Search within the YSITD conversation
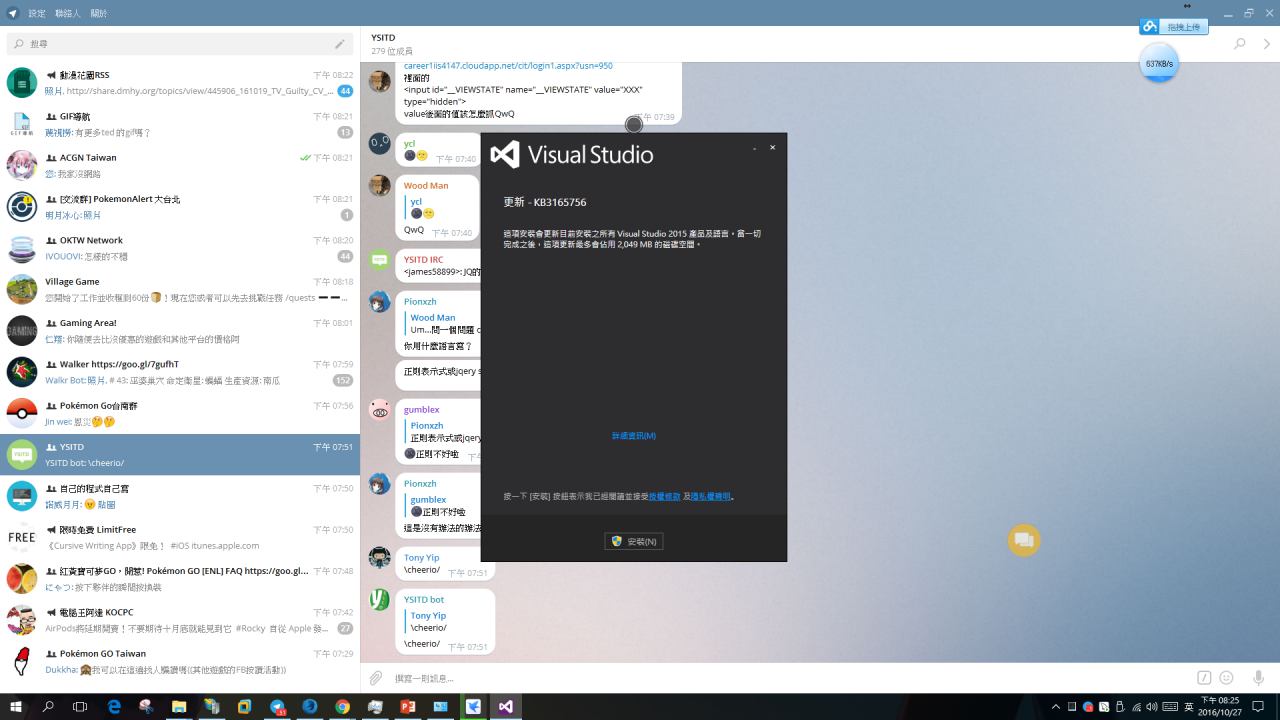Viewport: 1280px width, 720px height. [x=1239, y=44]
